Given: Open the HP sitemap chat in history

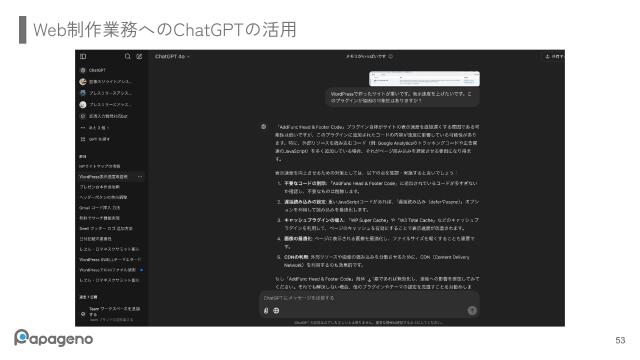Looking at the screenshot, I should (x=100, y=167).
